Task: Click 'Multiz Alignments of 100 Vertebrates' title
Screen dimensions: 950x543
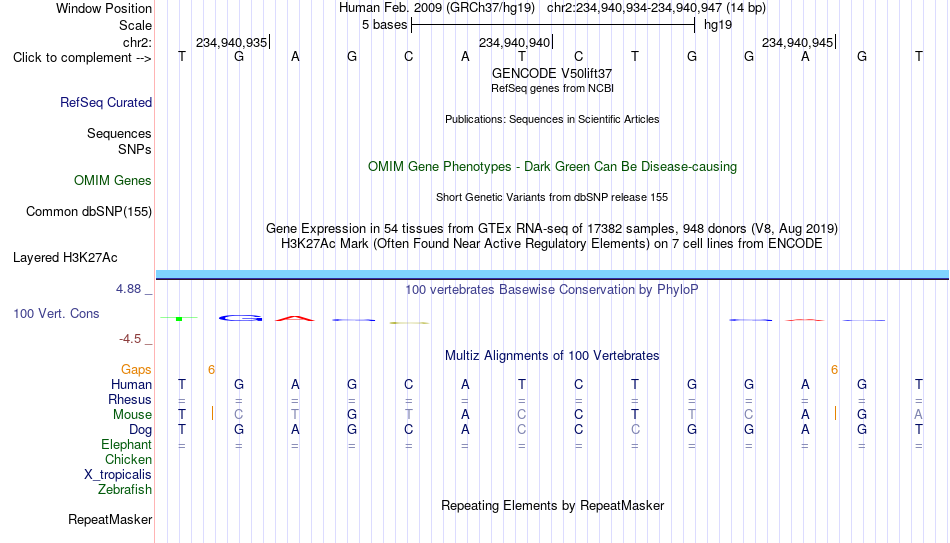Action: [x=552, y=356]
